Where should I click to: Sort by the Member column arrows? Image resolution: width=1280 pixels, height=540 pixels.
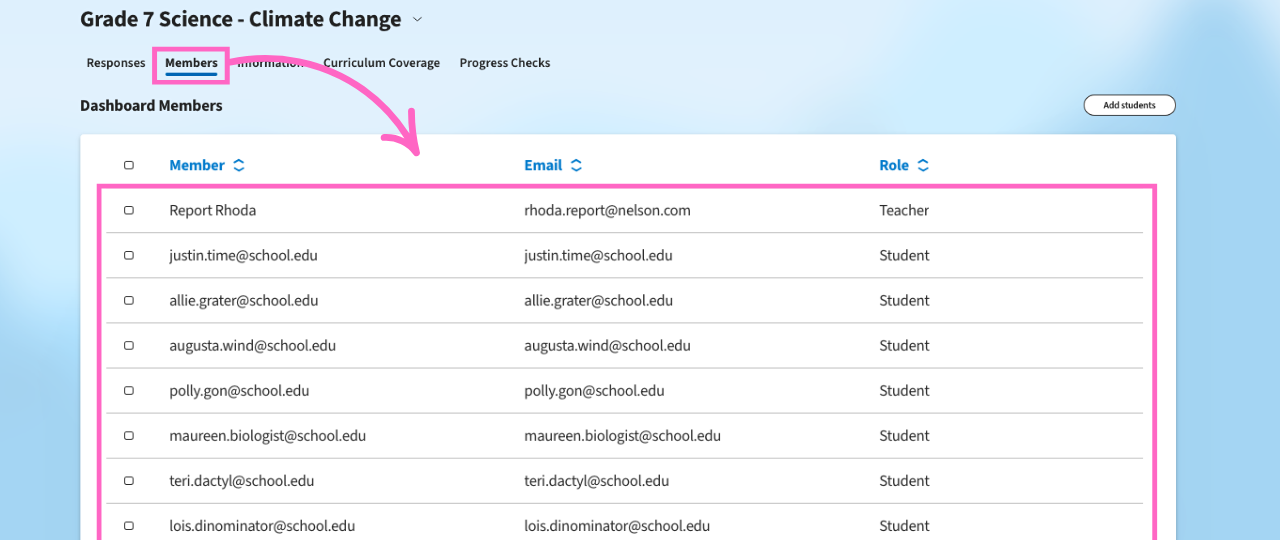[239, 165]
